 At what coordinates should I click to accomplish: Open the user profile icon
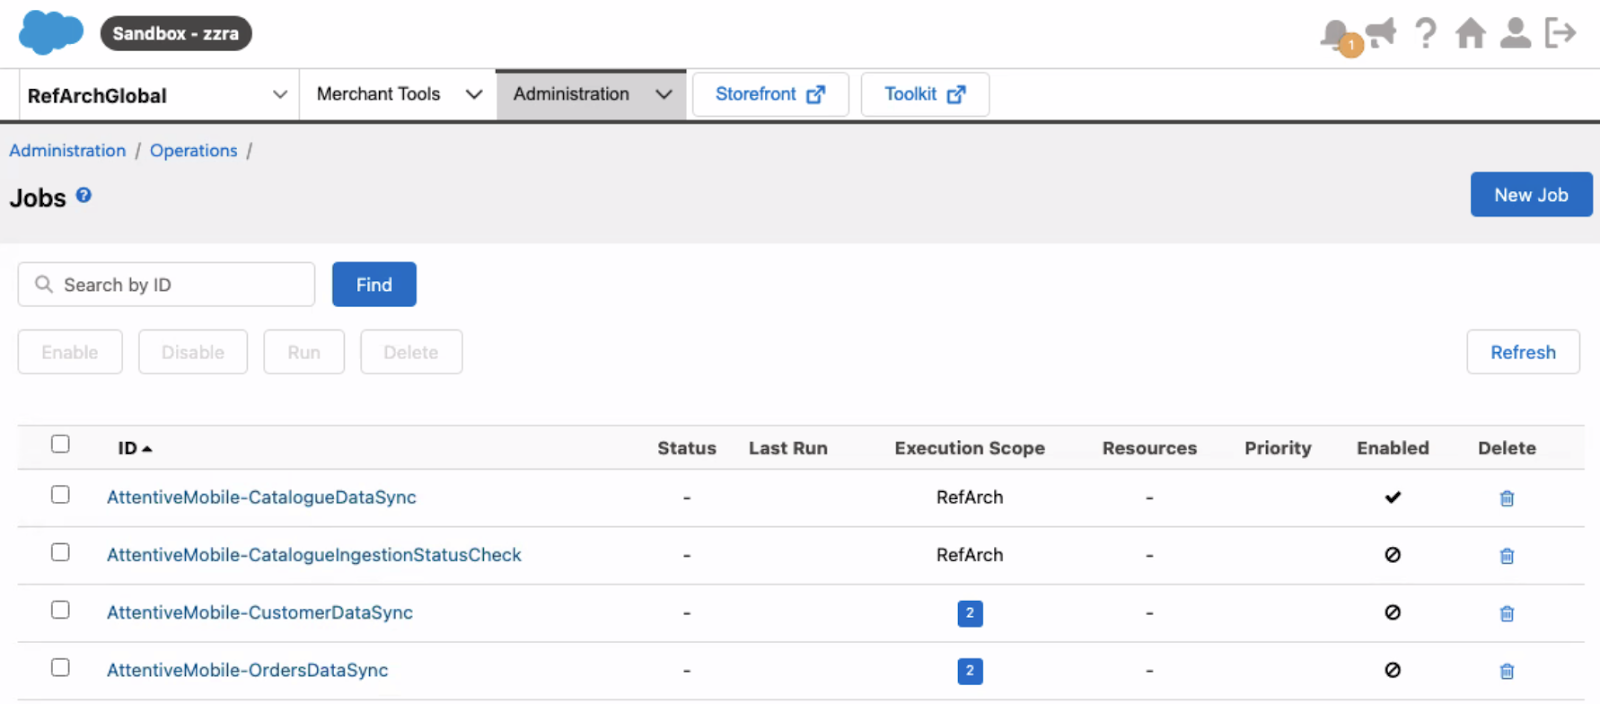(x=1515, y=33)
